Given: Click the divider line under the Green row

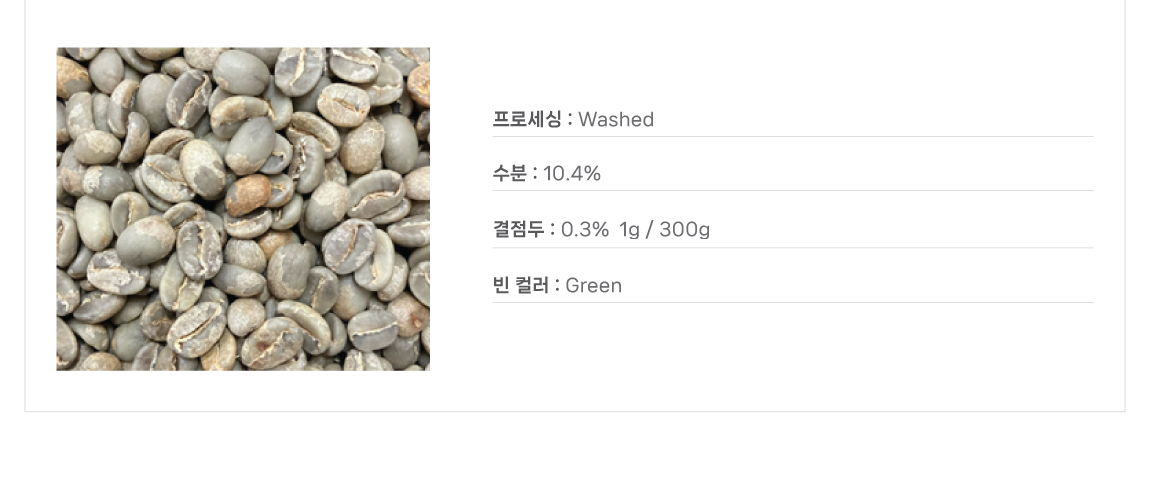Looking at the screenshot, I should [x=793, y=302].
